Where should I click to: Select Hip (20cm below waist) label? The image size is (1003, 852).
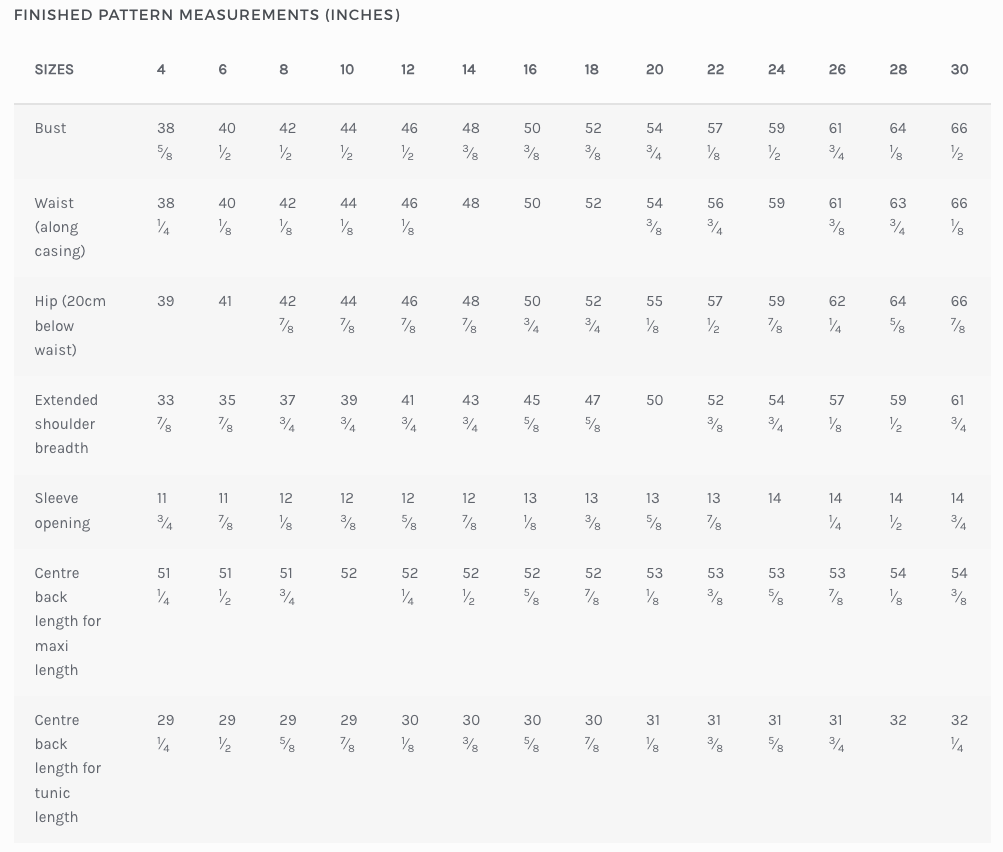70,326
